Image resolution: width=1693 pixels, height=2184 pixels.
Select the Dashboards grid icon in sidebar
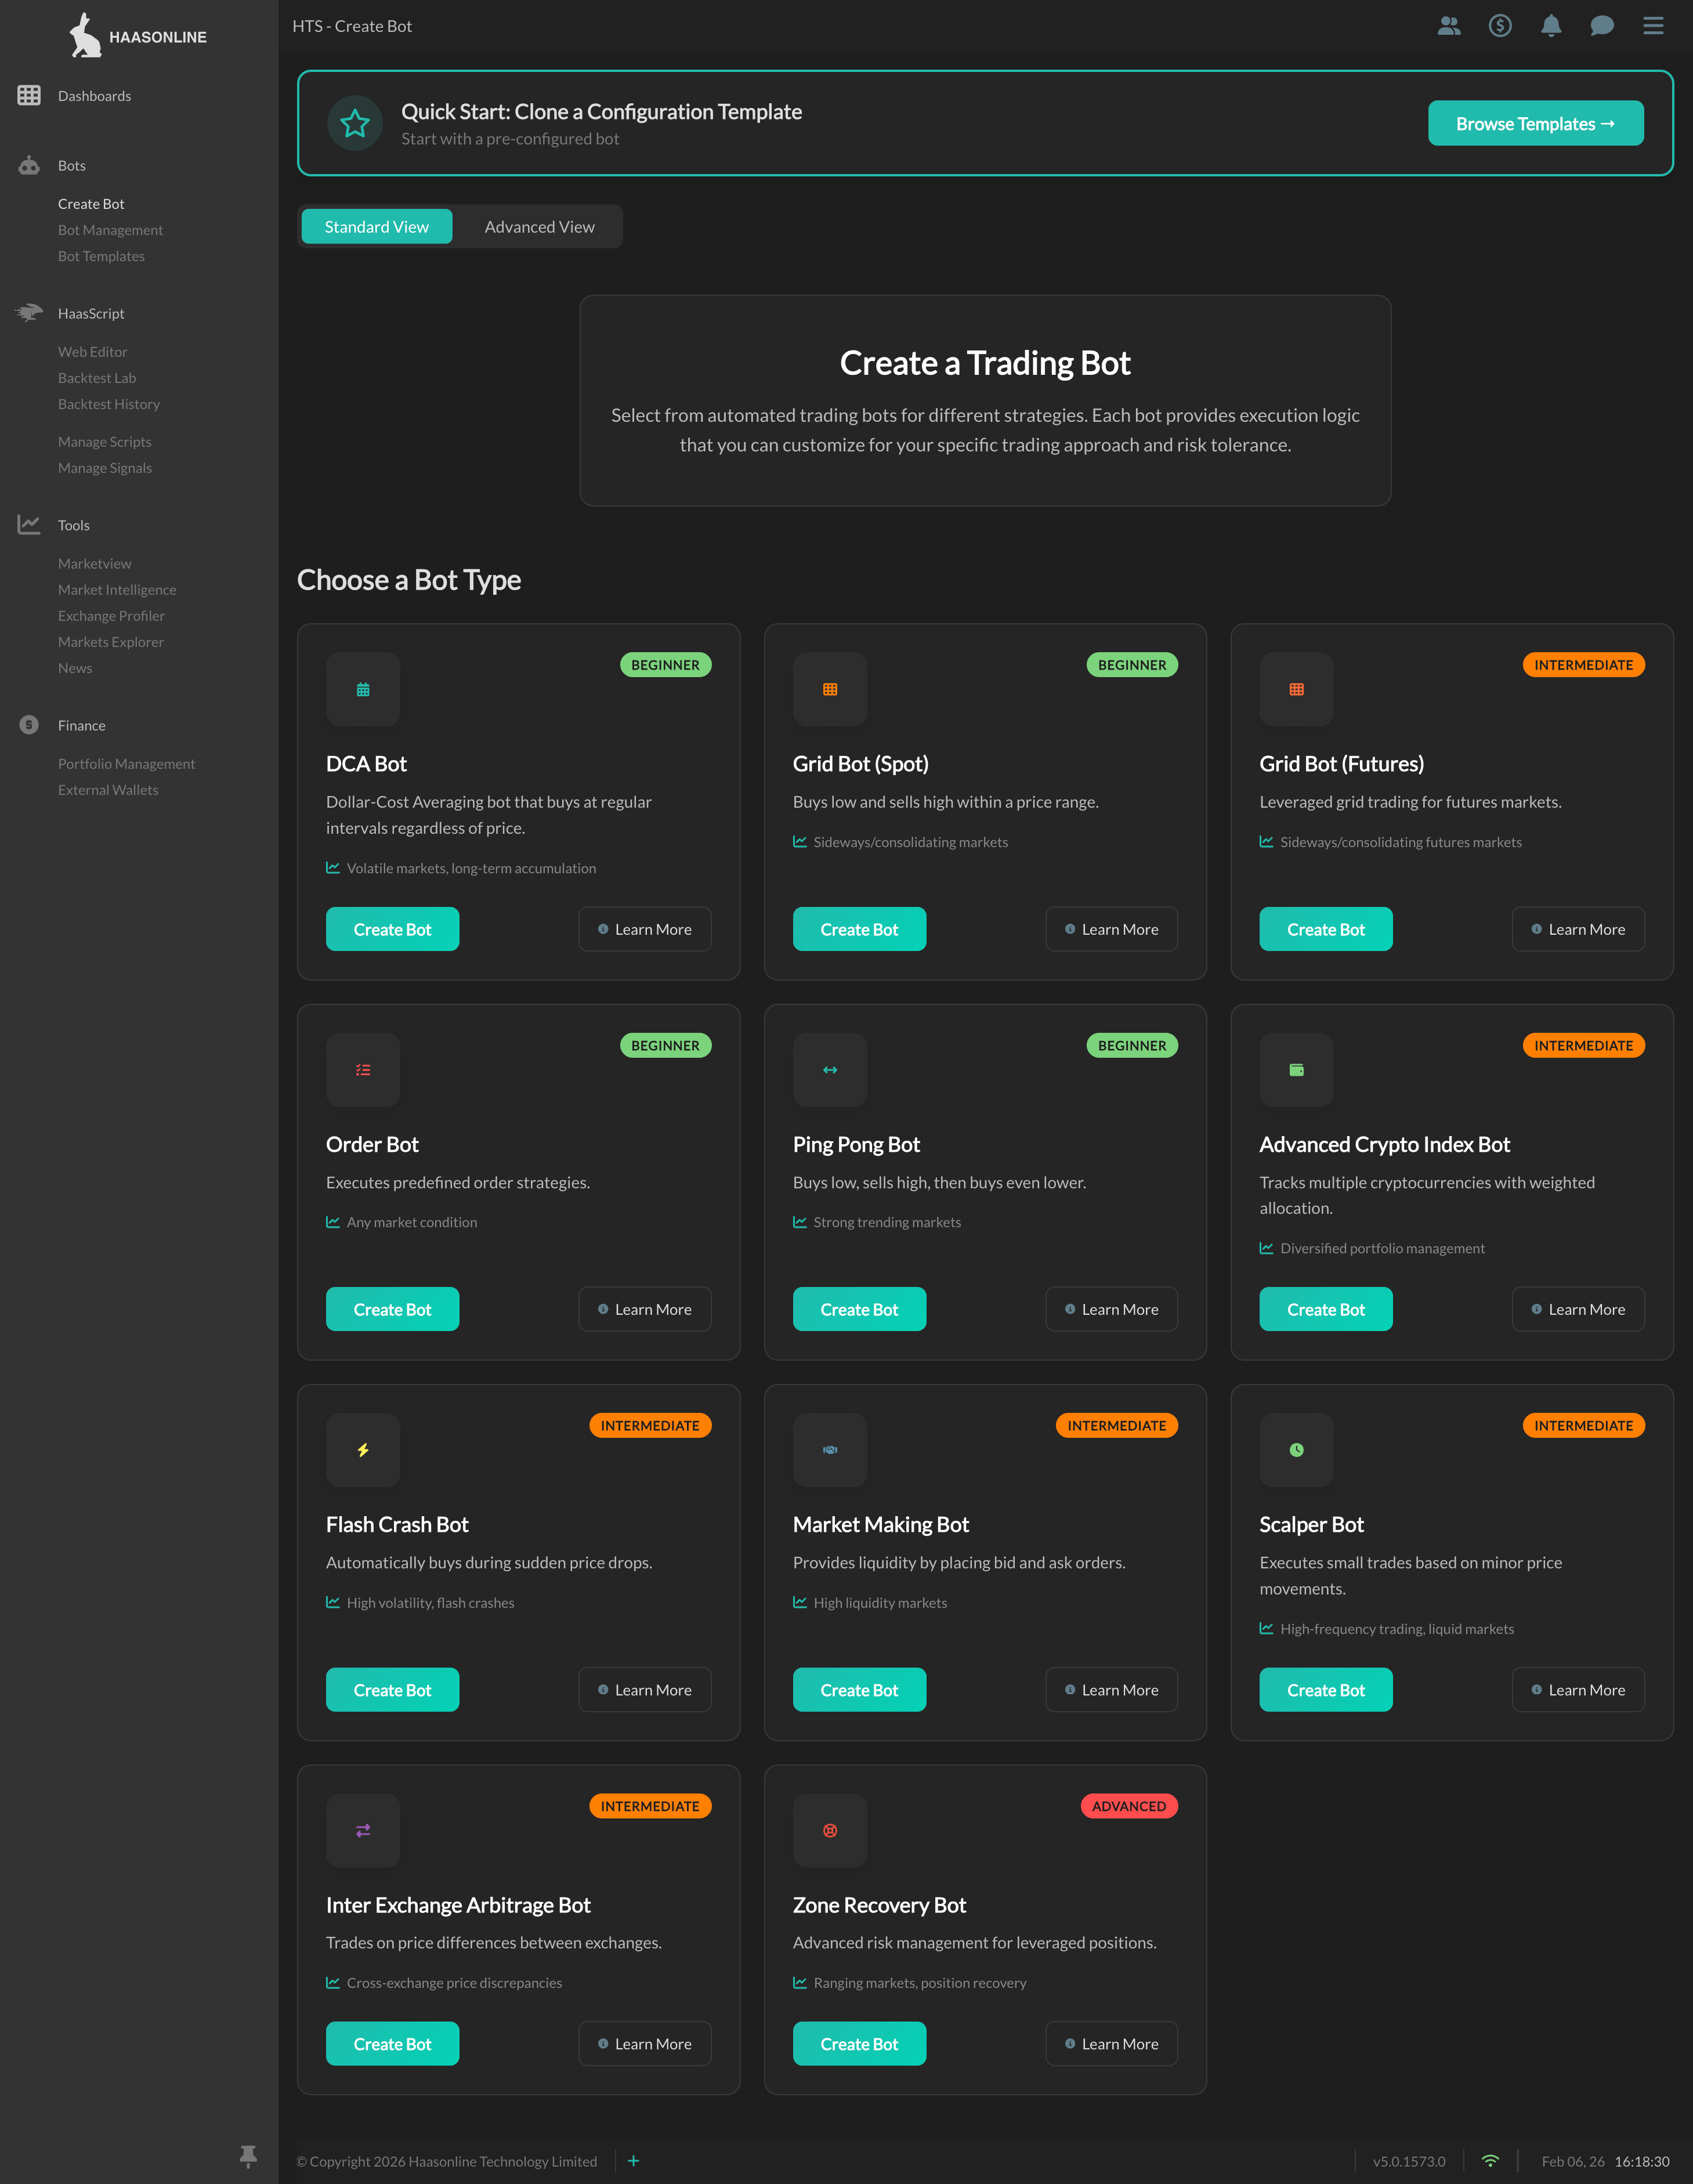[x=28, y=95]
